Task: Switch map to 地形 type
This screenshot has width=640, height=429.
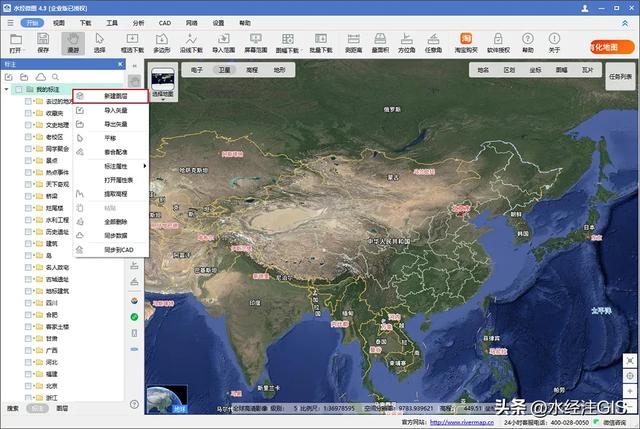Action: coord(280,70)
